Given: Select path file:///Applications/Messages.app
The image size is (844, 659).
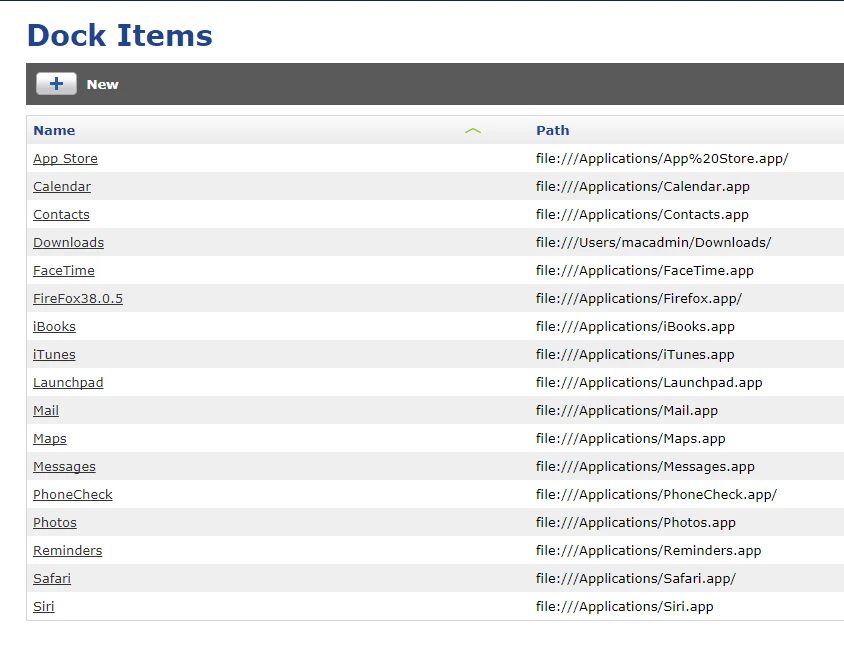Looking at the screenshot, I should (645, 467).
